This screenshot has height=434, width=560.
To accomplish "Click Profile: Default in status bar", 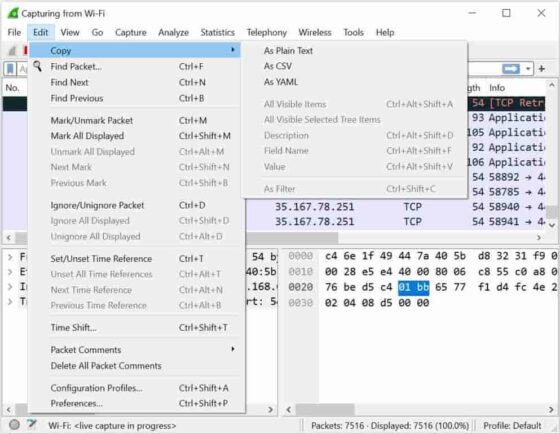I will pyautogui.click(x=512, y=426).
